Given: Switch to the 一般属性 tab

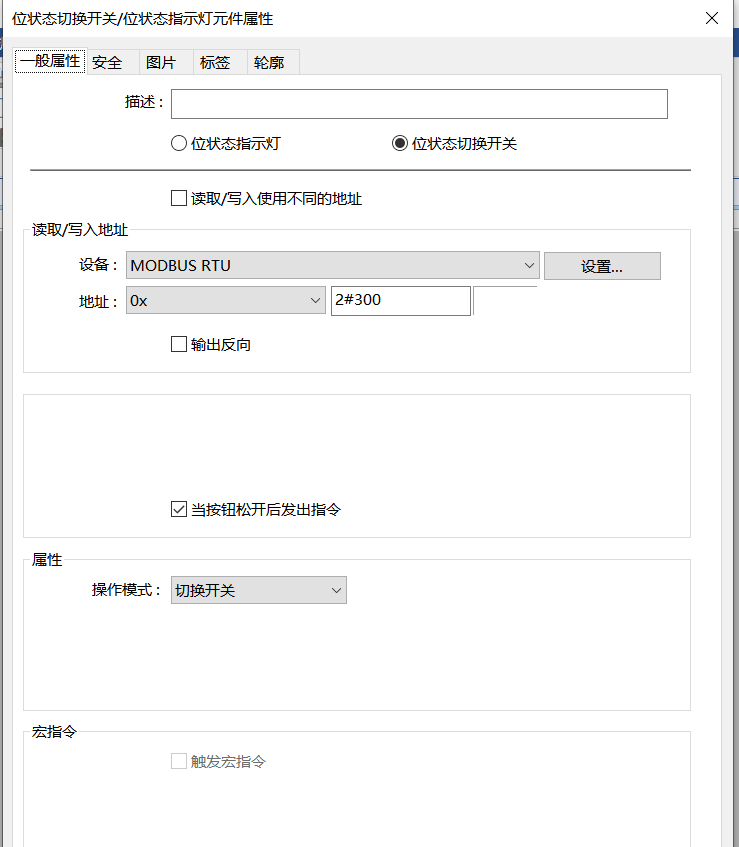Looking at the screenshot, I should click(x=49, y=62).
